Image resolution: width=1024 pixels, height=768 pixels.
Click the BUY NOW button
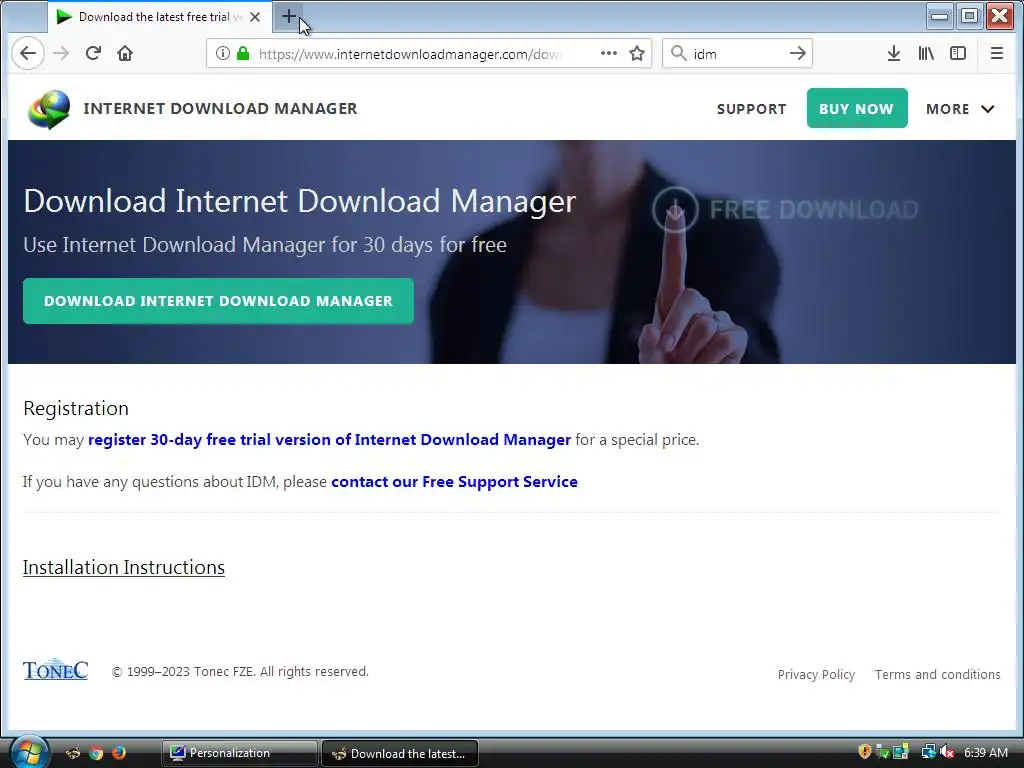(x=857, y=108)
